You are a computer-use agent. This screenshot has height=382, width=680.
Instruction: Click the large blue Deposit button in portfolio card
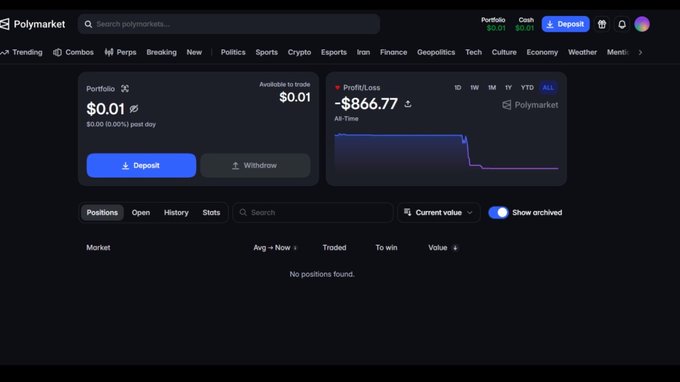click(141, 165)
